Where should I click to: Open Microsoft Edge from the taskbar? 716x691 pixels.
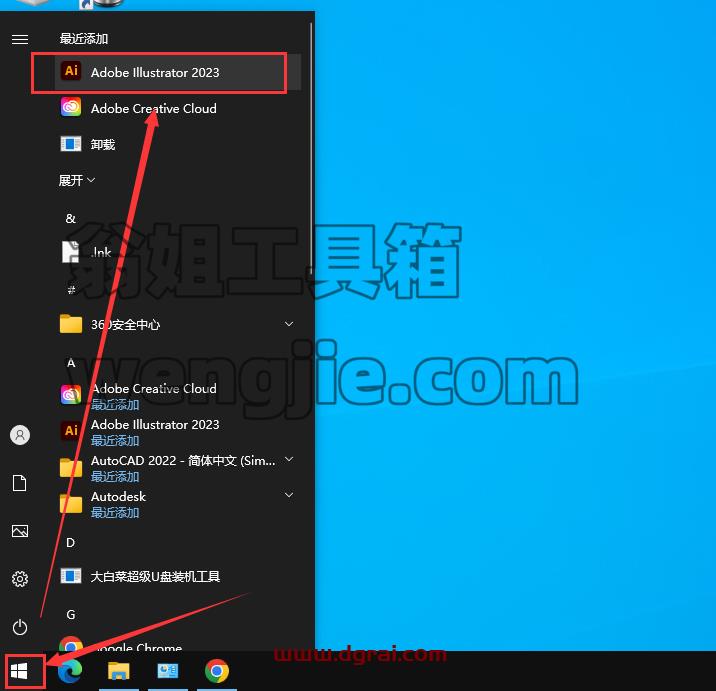(70, 671)
